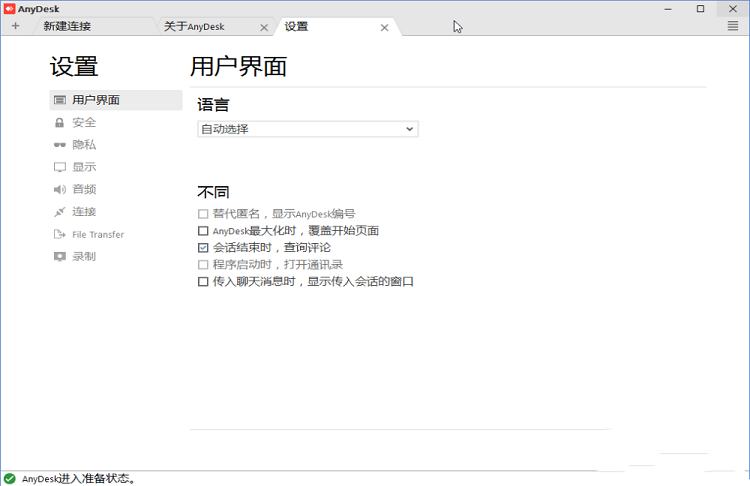Open the hamburger main menu
This screenshot has width=750, height=486.
click(x=733, y=26)
